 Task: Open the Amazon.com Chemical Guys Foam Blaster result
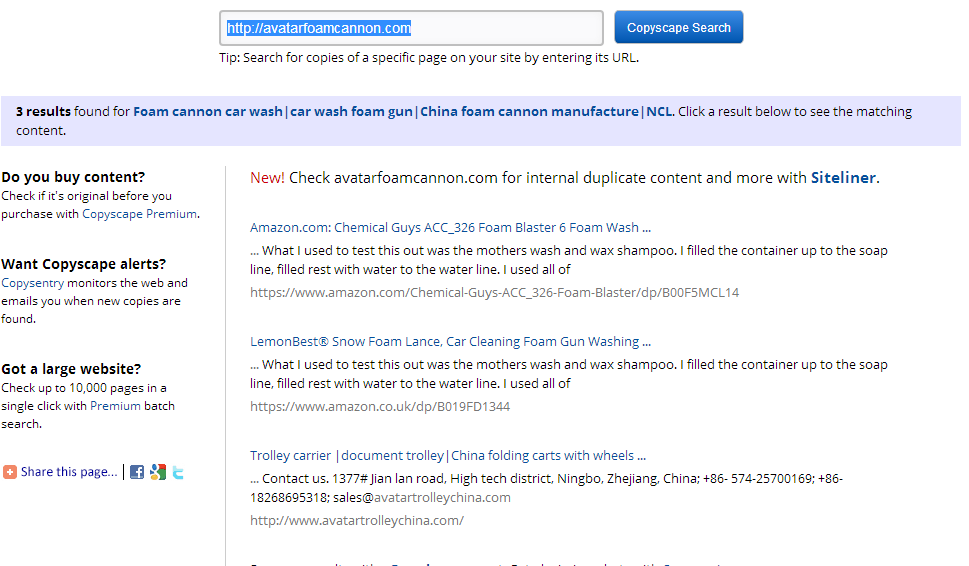coord(450,227)
